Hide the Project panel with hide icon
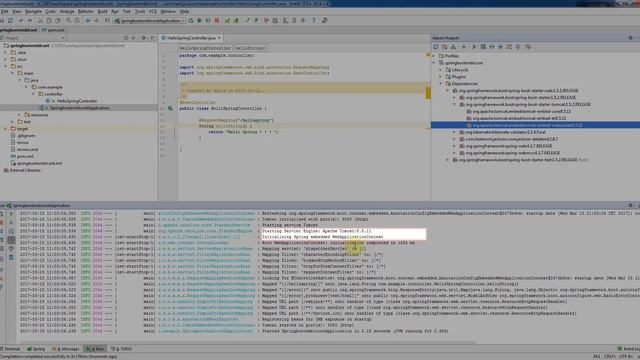640x360 pixels. point(153,38)
